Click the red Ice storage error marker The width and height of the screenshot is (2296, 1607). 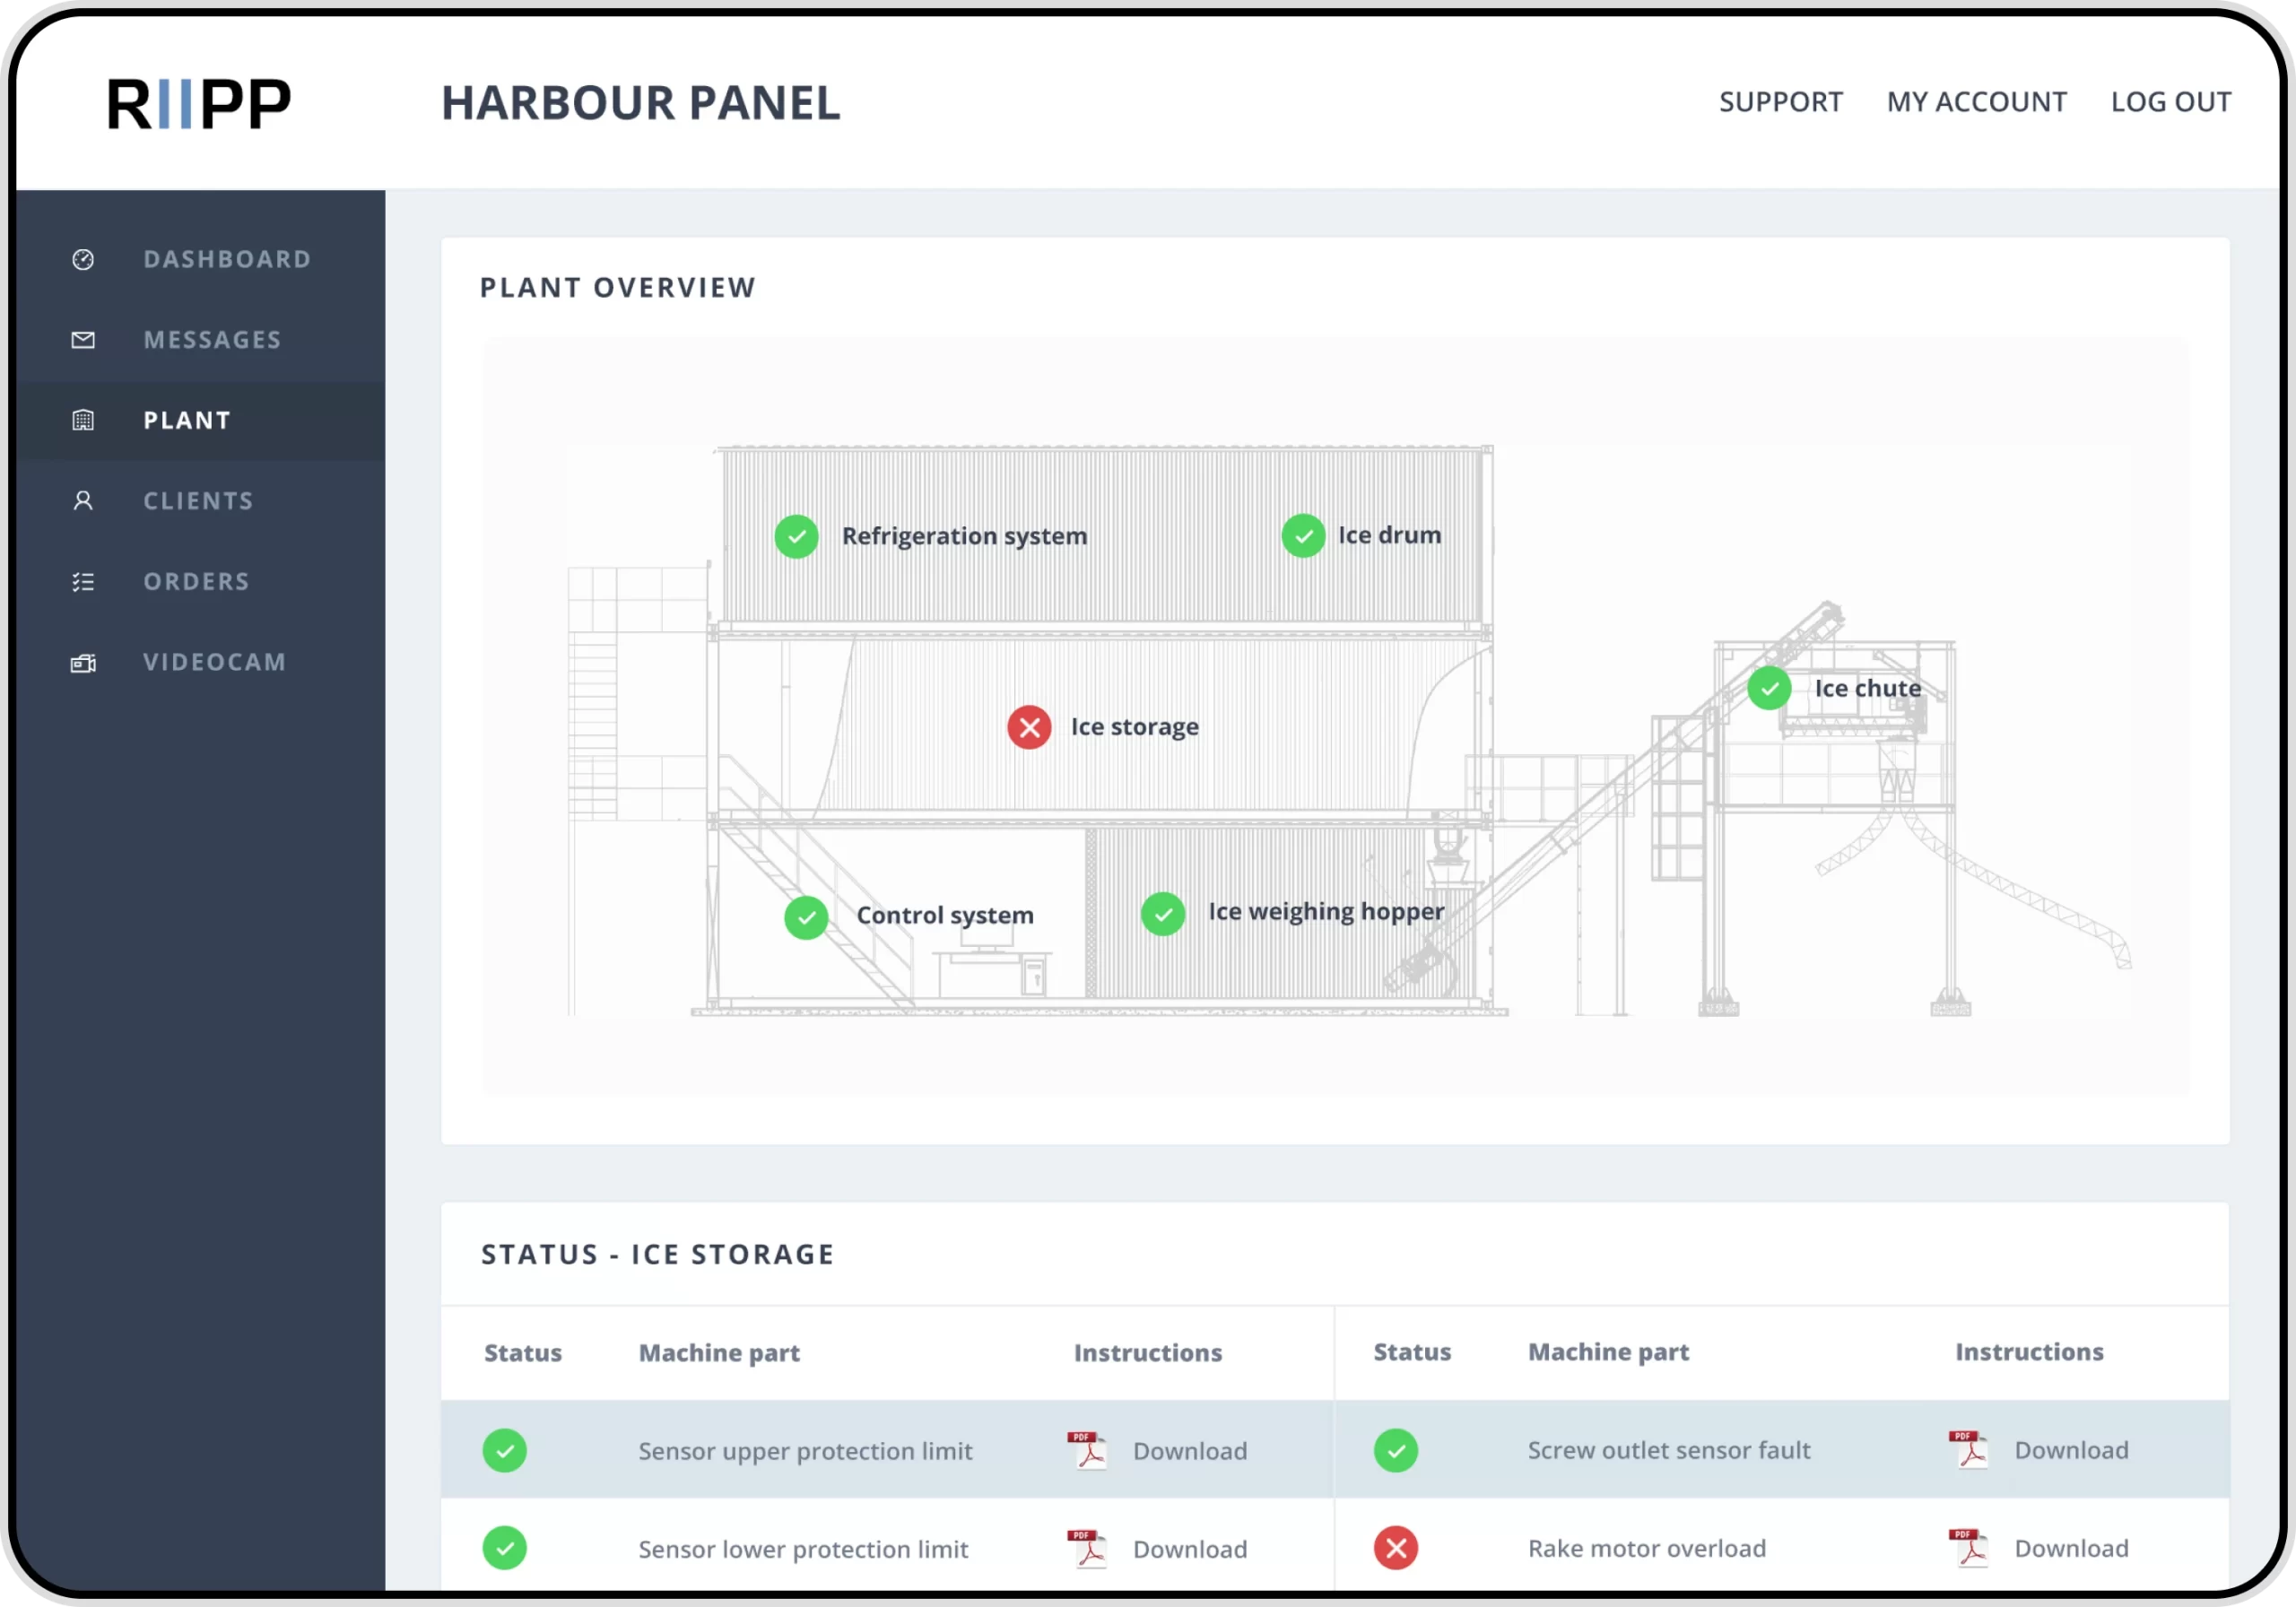tap(1029, 727)
